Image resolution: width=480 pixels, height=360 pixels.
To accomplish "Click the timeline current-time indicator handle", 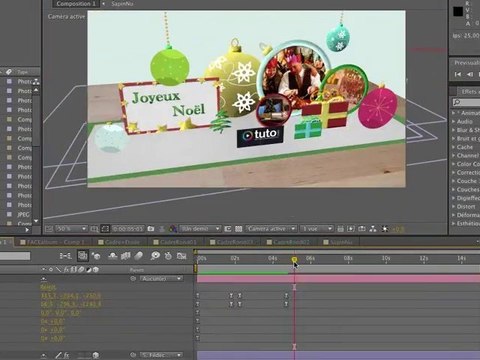I will pos(294,259).
